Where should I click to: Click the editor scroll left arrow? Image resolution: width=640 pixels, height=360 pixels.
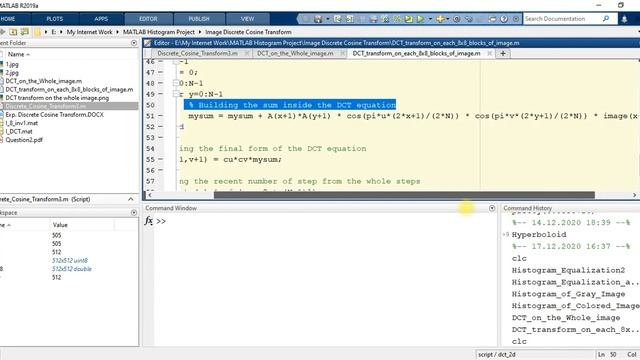tap(150, 195)
